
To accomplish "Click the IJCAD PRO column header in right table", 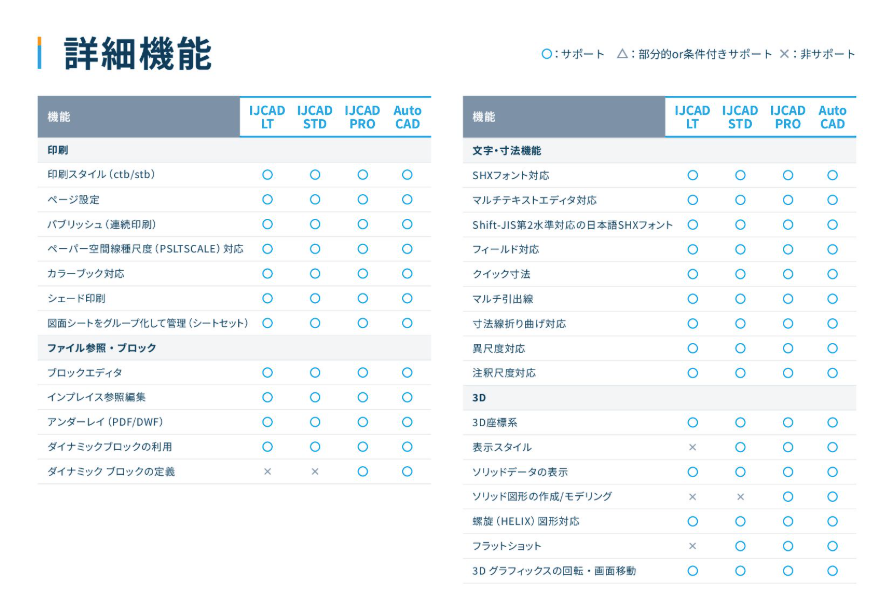I will (788, 117).
